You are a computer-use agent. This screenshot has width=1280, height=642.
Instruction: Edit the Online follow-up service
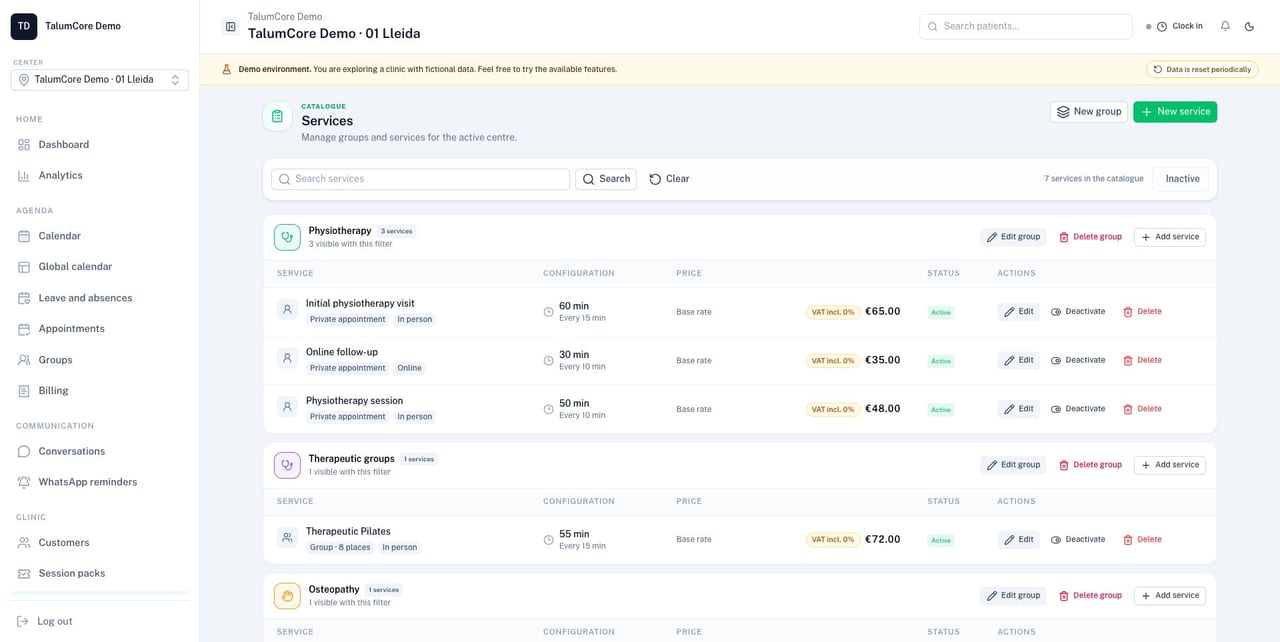1019,361
